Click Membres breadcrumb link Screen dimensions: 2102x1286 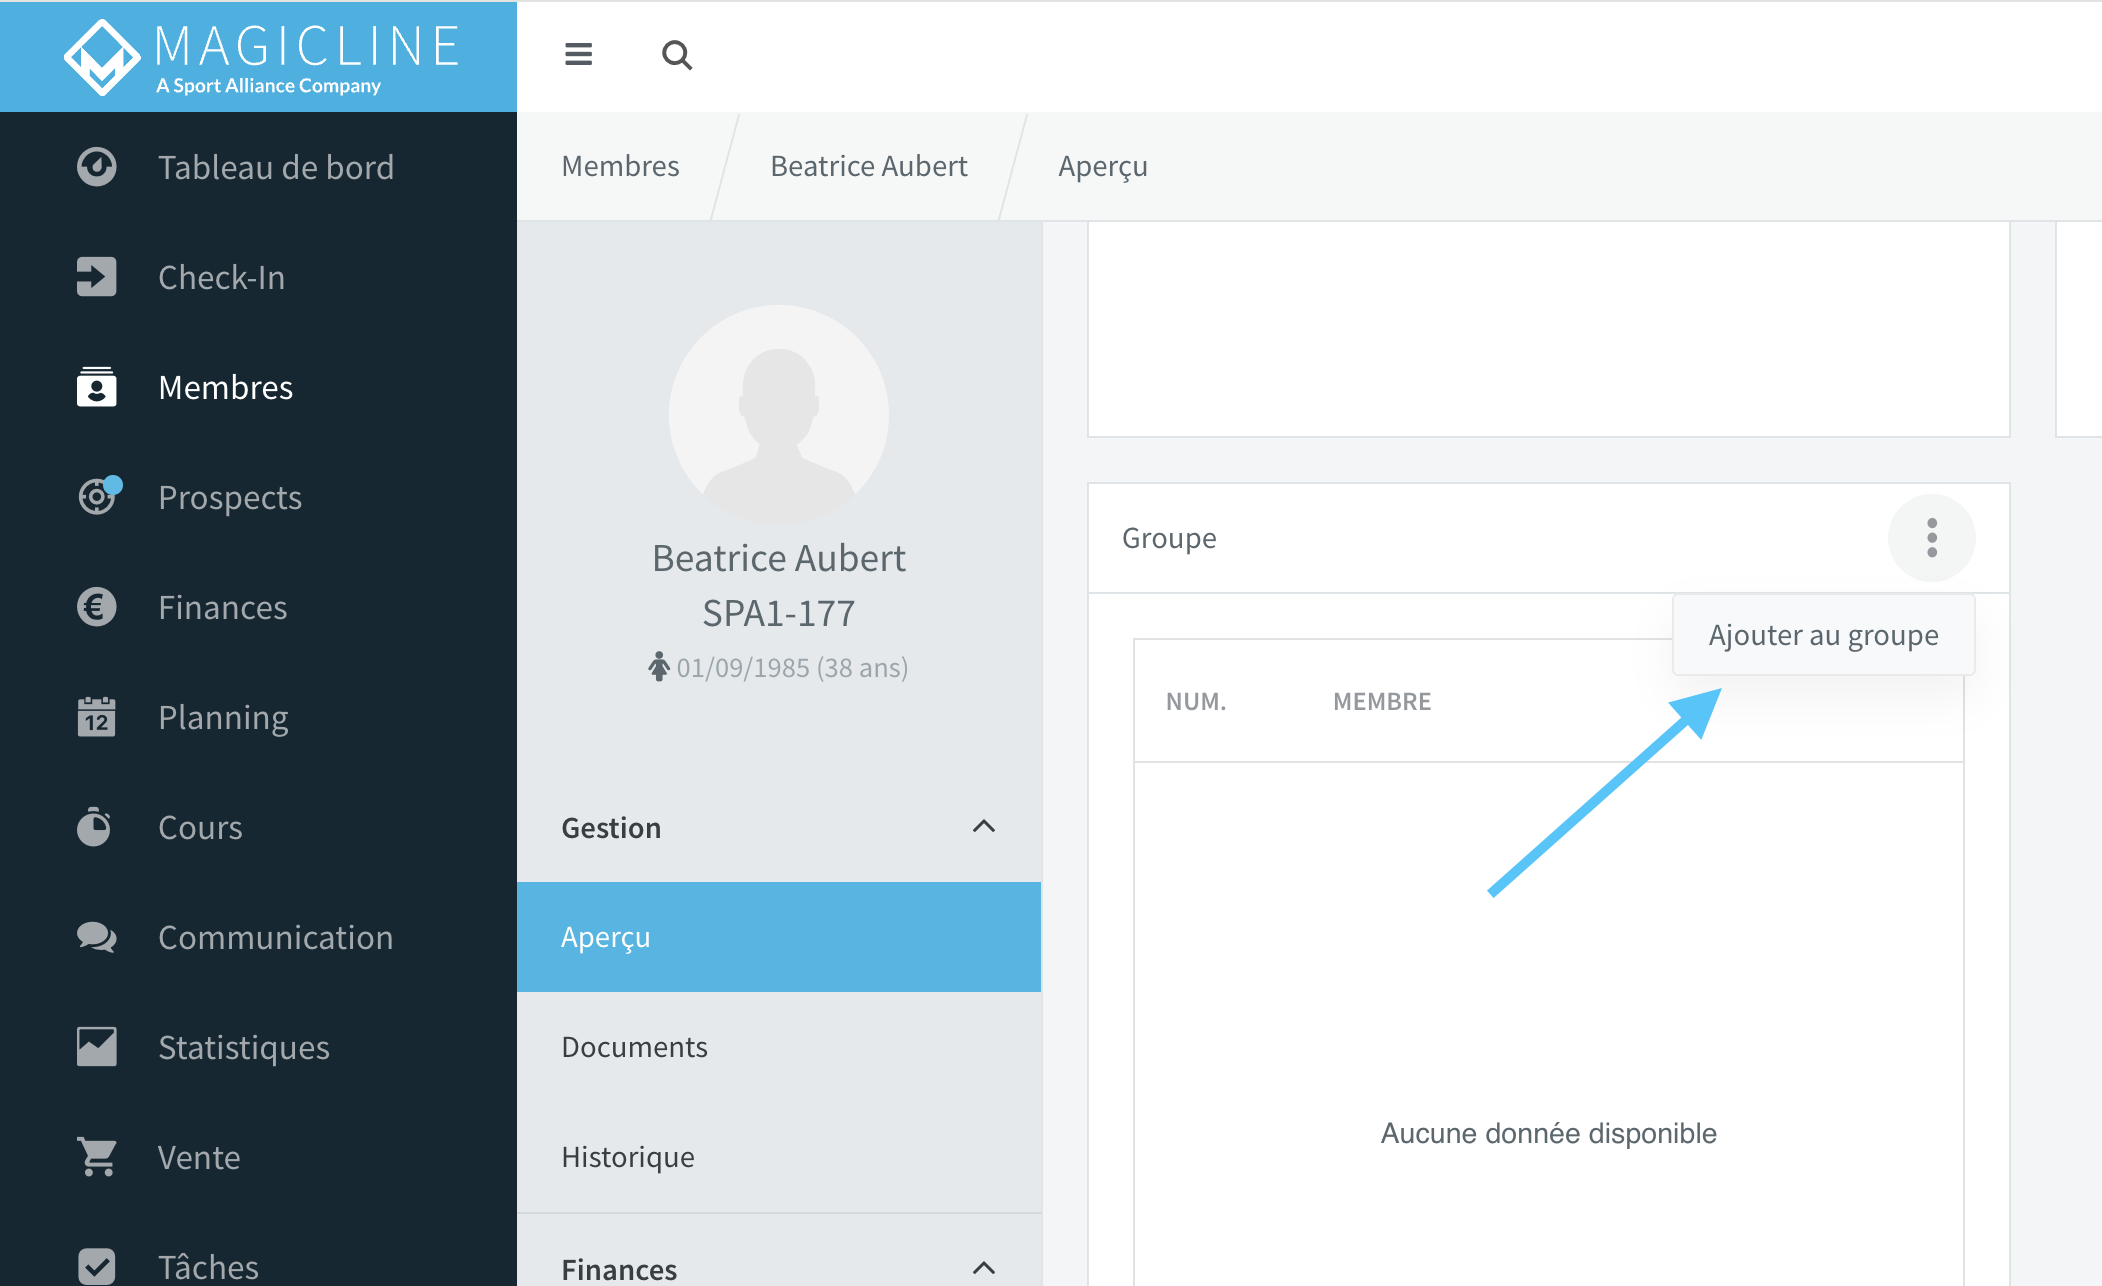coord(620,166)
